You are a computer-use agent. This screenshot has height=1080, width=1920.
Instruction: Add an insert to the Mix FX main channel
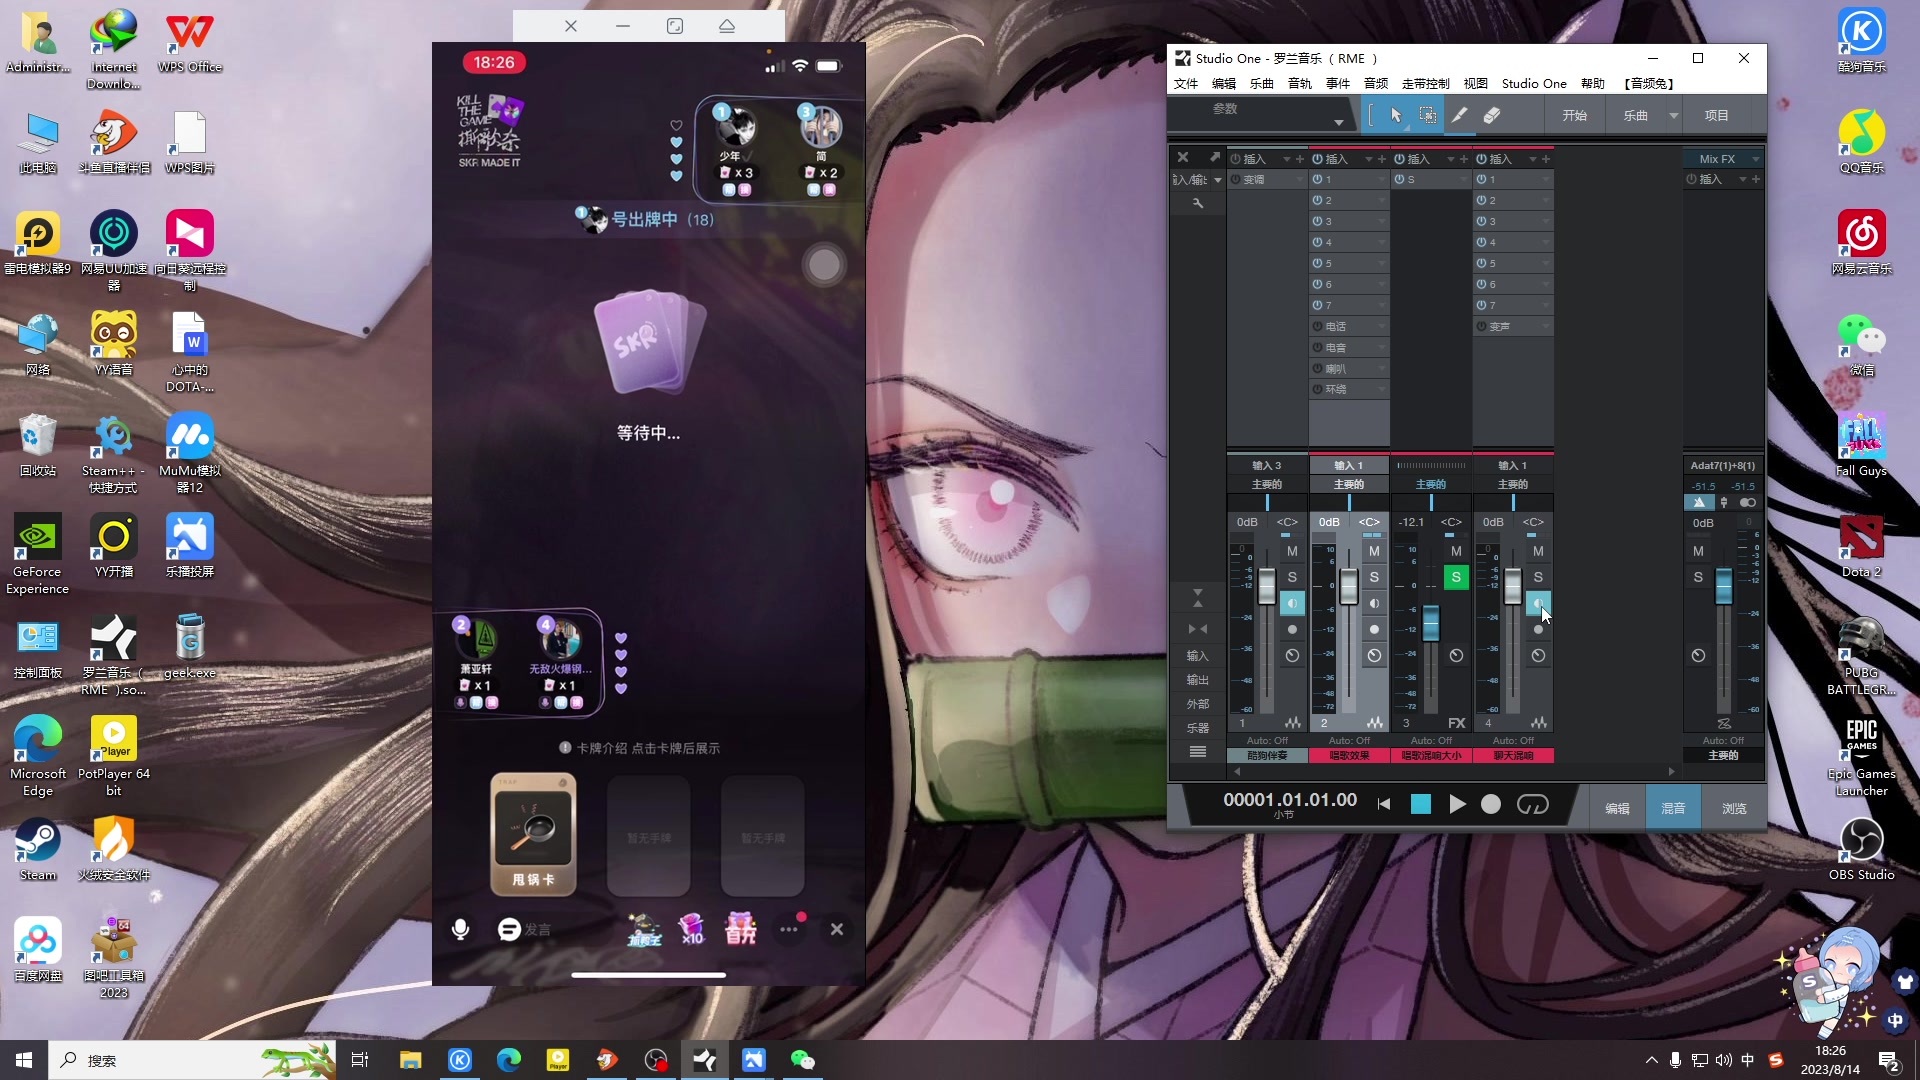pos(1756,179)
